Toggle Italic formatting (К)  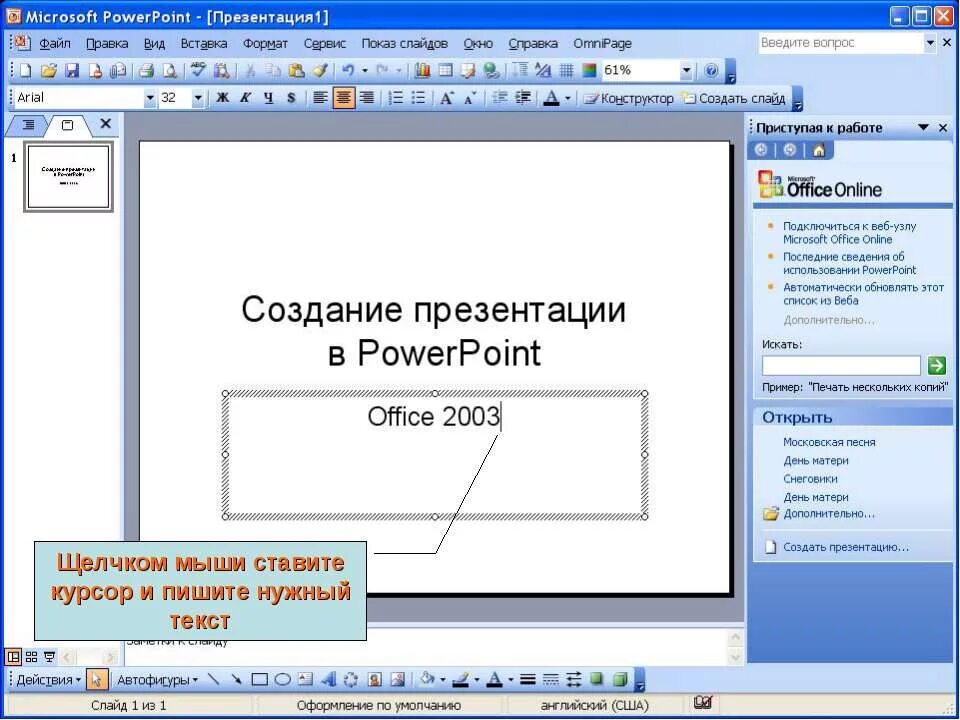point(246,98)
